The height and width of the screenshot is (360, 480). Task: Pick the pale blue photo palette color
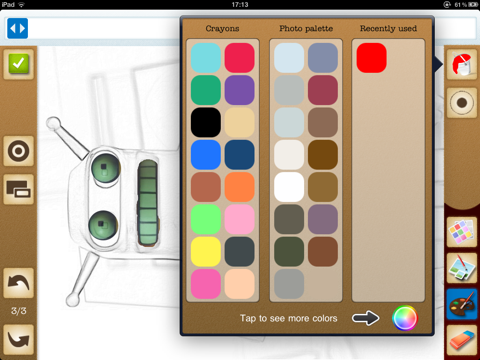(289, 58)
